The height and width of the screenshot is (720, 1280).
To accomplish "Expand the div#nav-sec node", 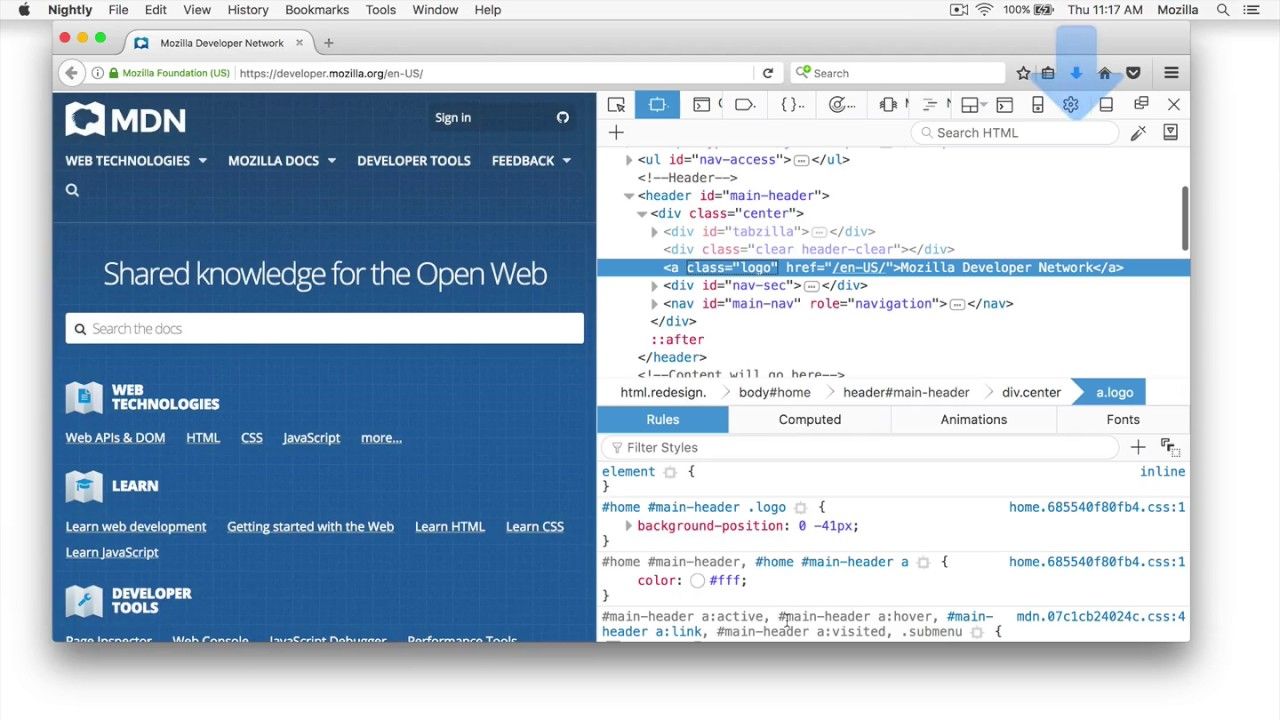I will [x=655, y=286].
